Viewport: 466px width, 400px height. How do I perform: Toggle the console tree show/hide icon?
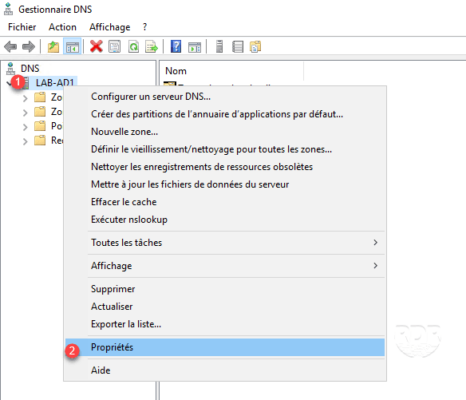(72, 47)
